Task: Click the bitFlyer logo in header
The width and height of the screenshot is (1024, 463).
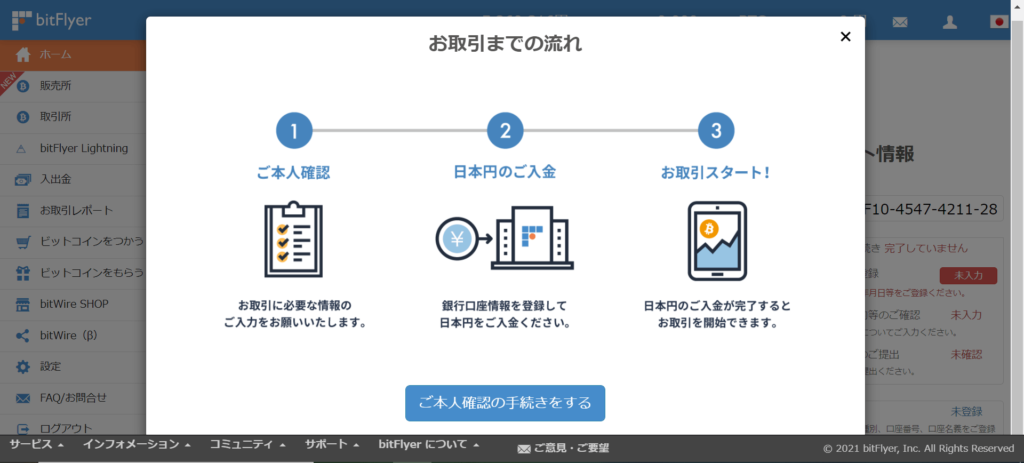Action: pyautogui.click(x=52, y=20)
